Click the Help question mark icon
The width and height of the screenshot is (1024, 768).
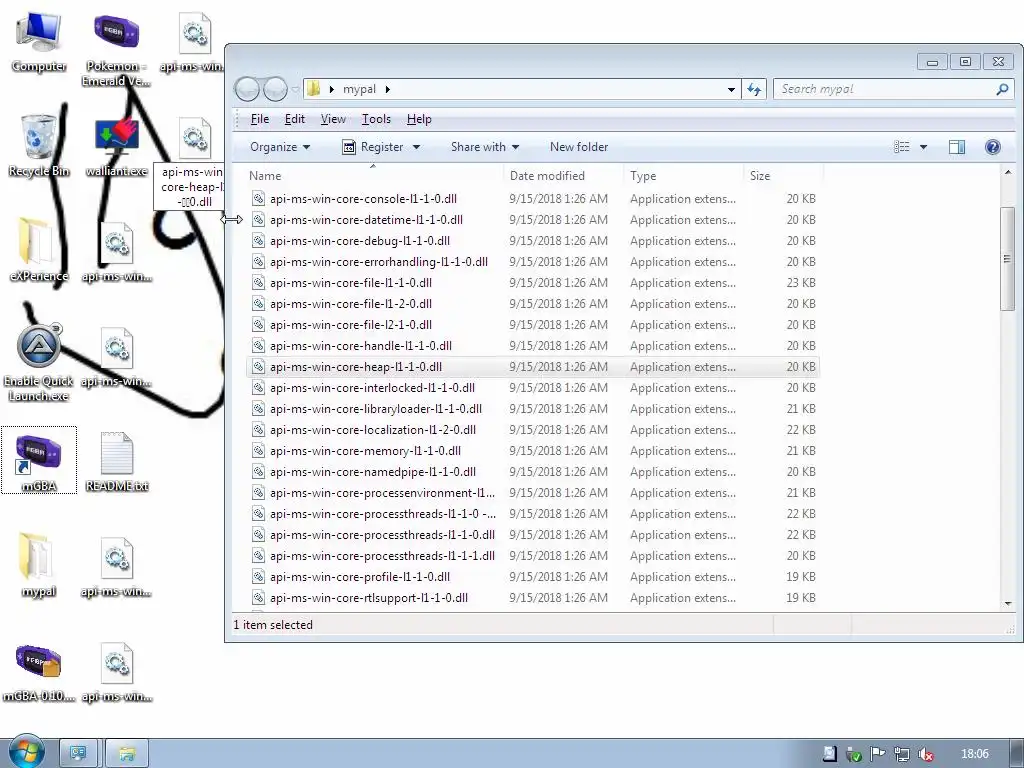(992, 147)
